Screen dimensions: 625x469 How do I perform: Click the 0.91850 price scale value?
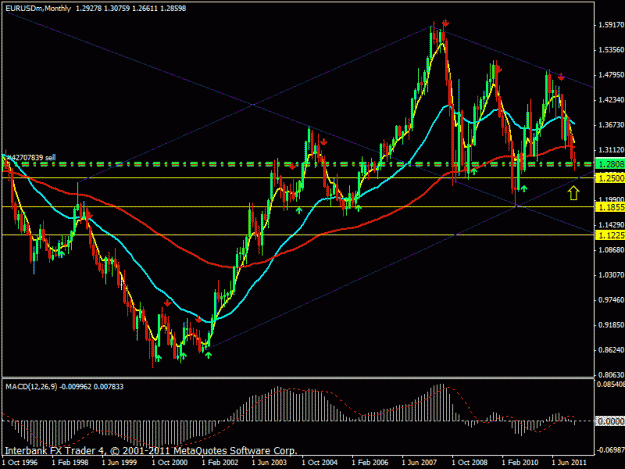click(611, 325)
